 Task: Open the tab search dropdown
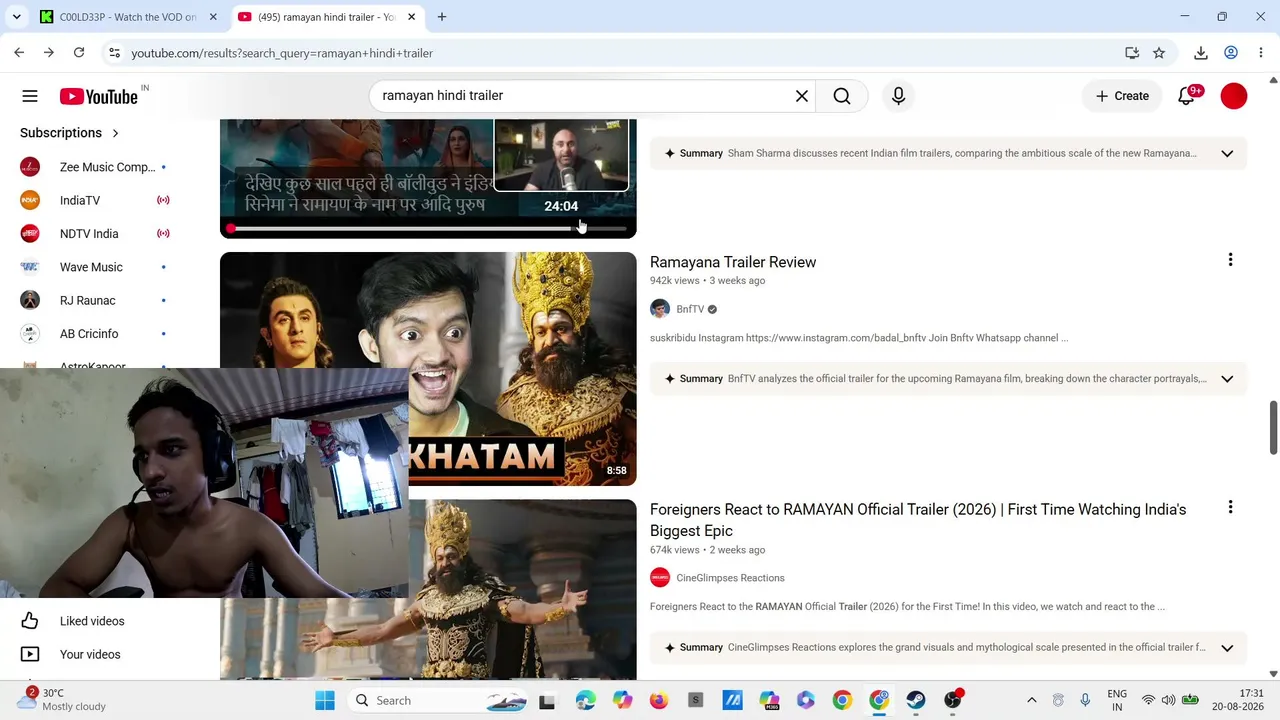(x=16, y=17)
